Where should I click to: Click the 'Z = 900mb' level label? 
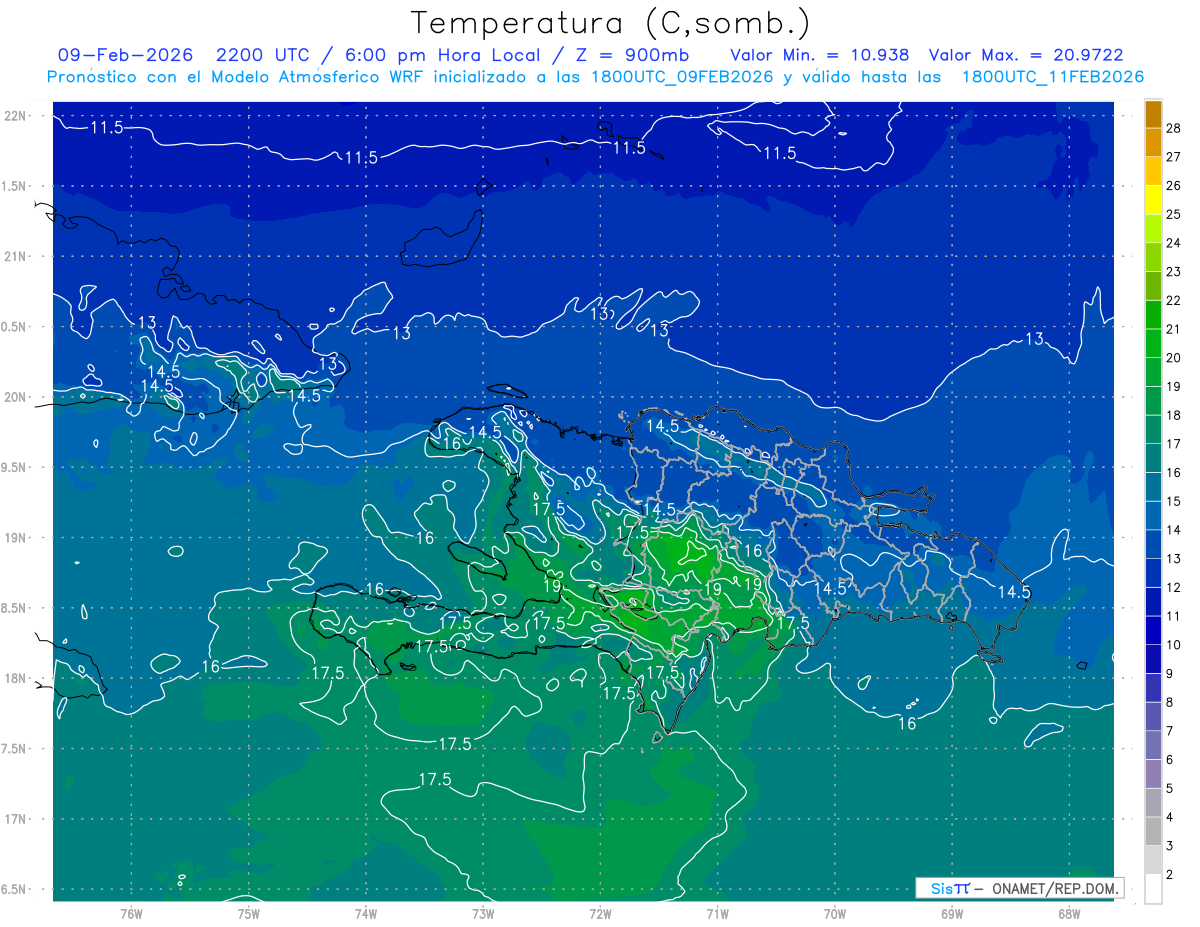pos(634,55)
